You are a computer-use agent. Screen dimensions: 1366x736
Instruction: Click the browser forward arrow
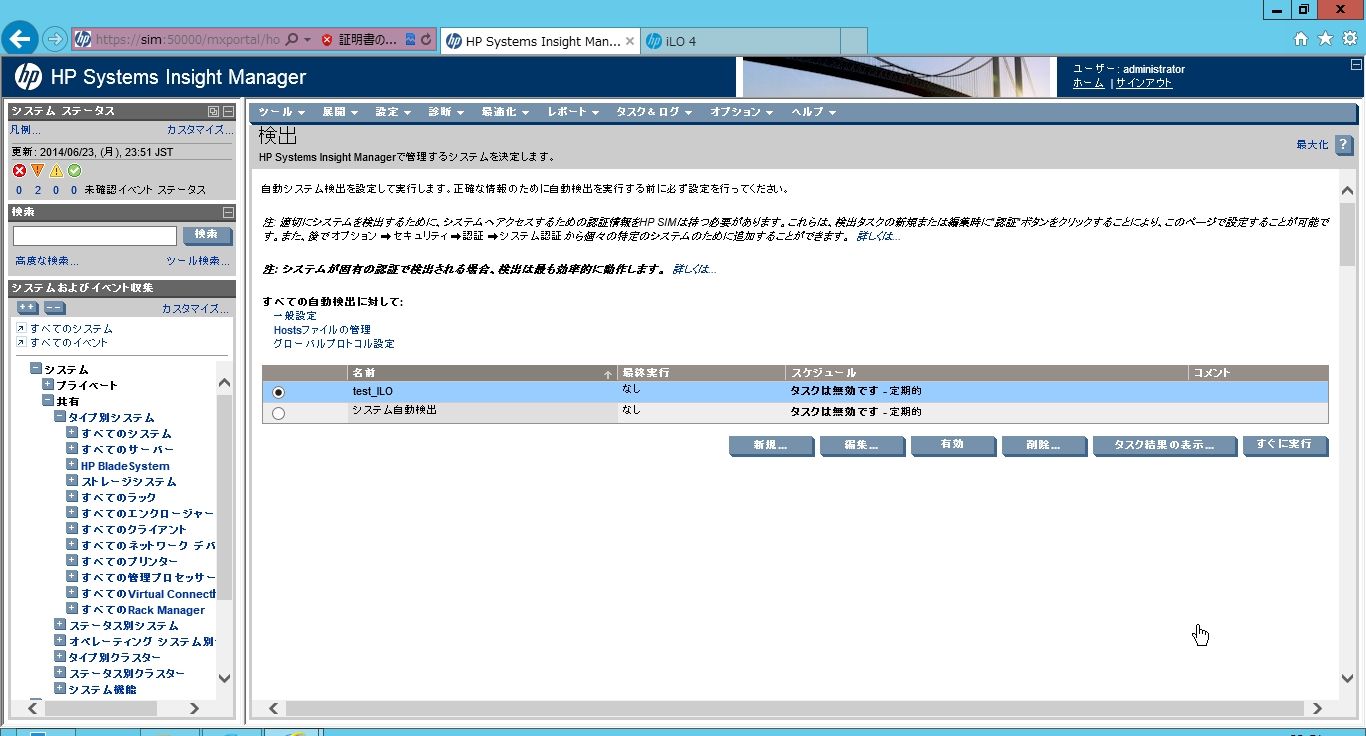point(55,40)
